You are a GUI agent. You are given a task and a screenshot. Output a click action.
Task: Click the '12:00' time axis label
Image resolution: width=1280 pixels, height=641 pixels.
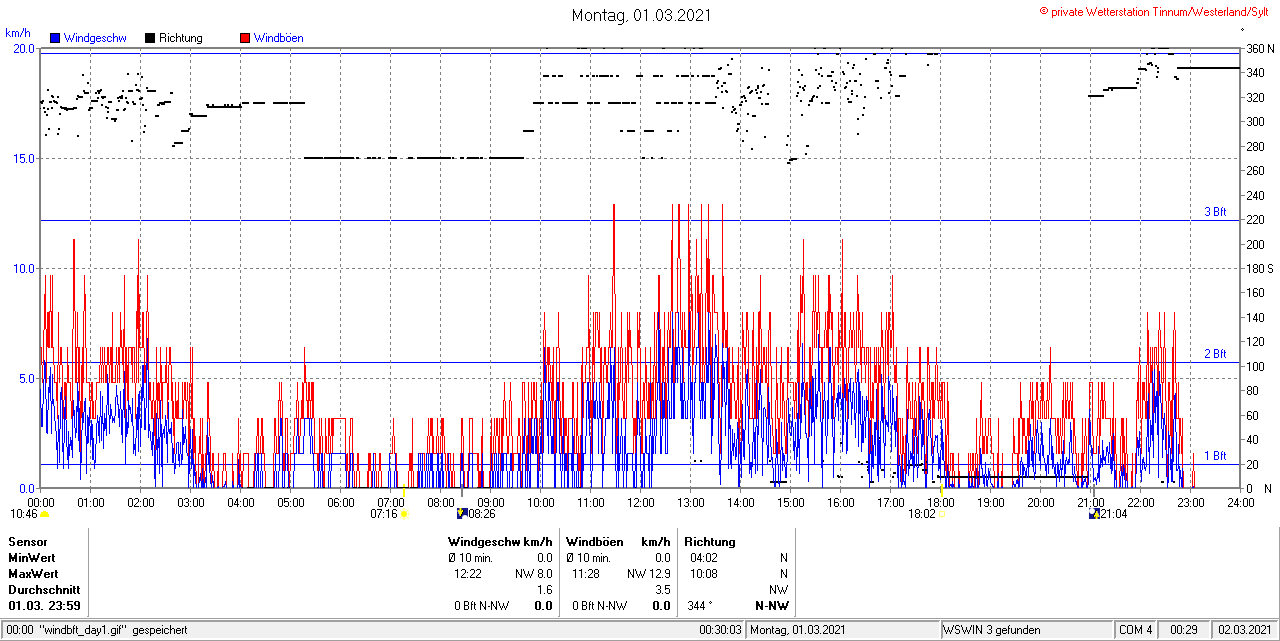(640, 502)
